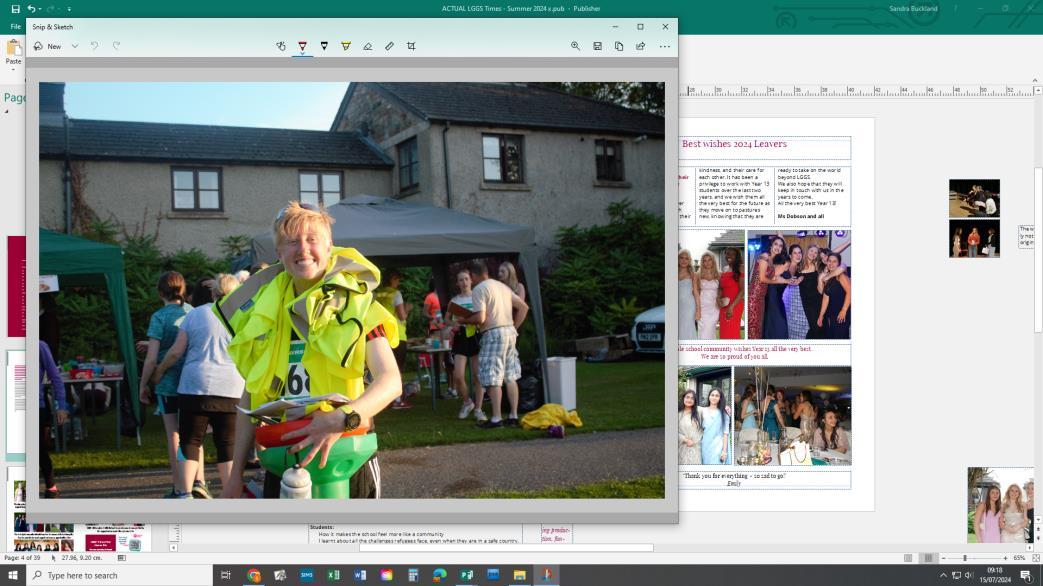Open SIMS from the taskbar
This screenshot has width=1043, height=586.
click(307, 575)
